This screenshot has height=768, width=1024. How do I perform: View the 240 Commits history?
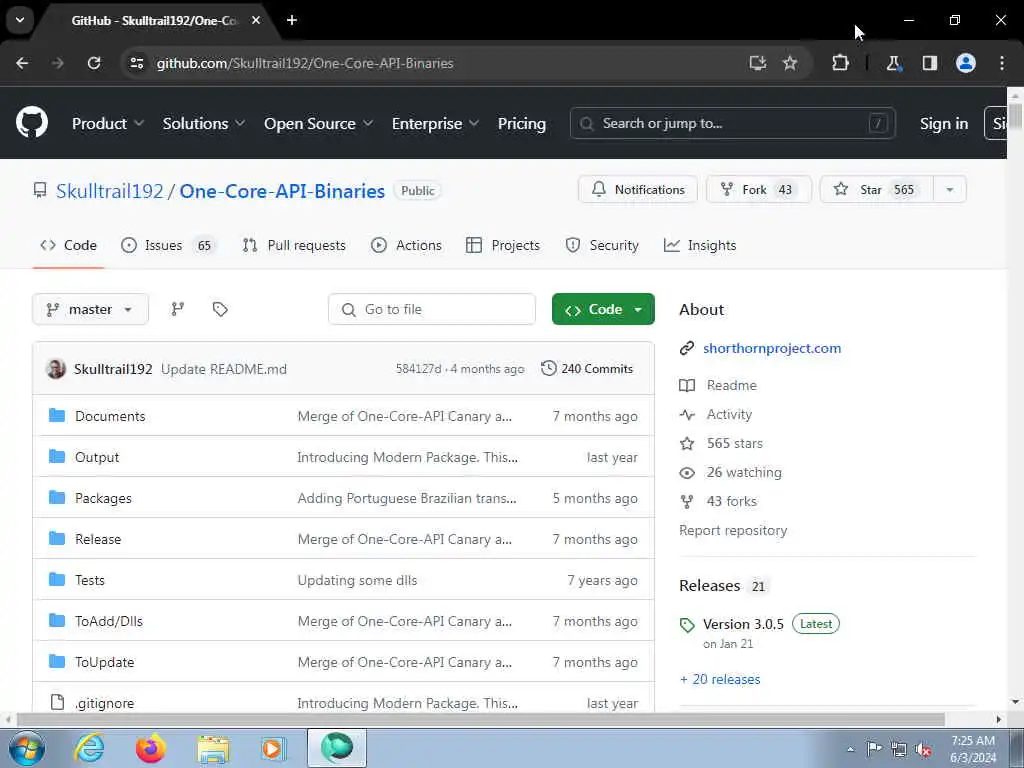[x=587, y=368]
